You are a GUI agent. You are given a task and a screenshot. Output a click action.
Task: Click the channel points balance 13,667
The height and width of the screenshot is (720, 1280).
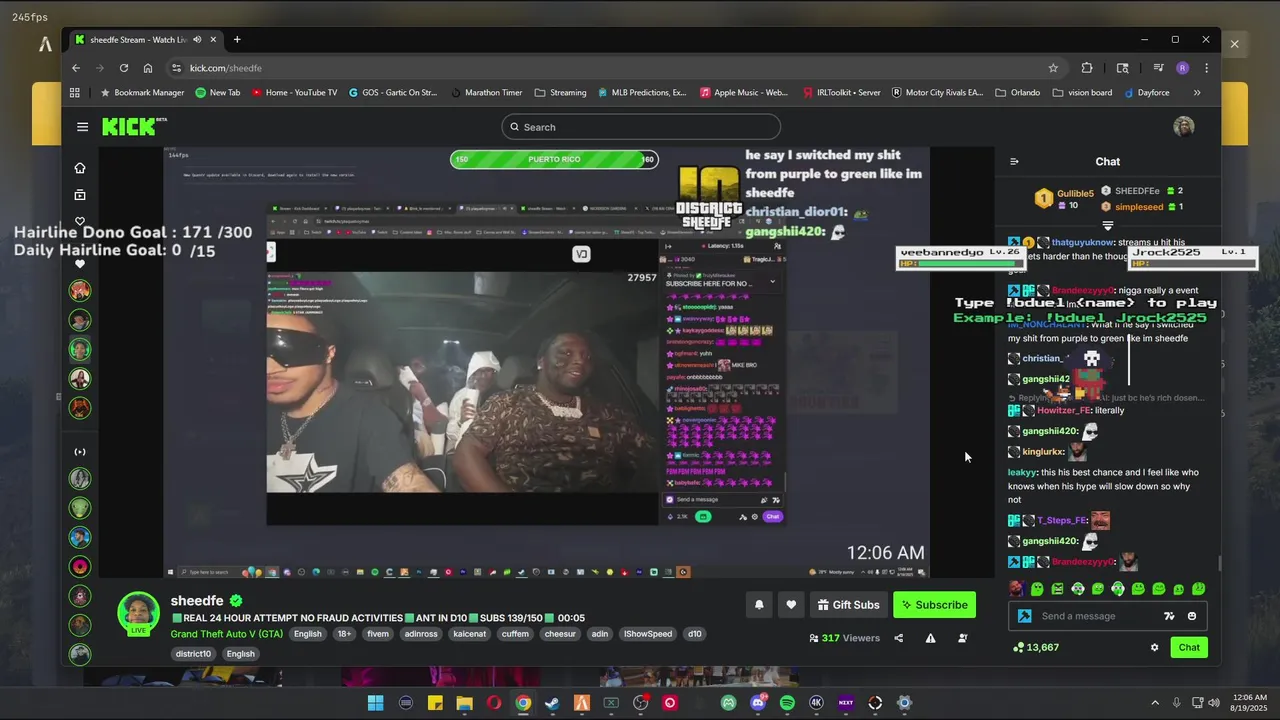click(x=1035, y=647)
